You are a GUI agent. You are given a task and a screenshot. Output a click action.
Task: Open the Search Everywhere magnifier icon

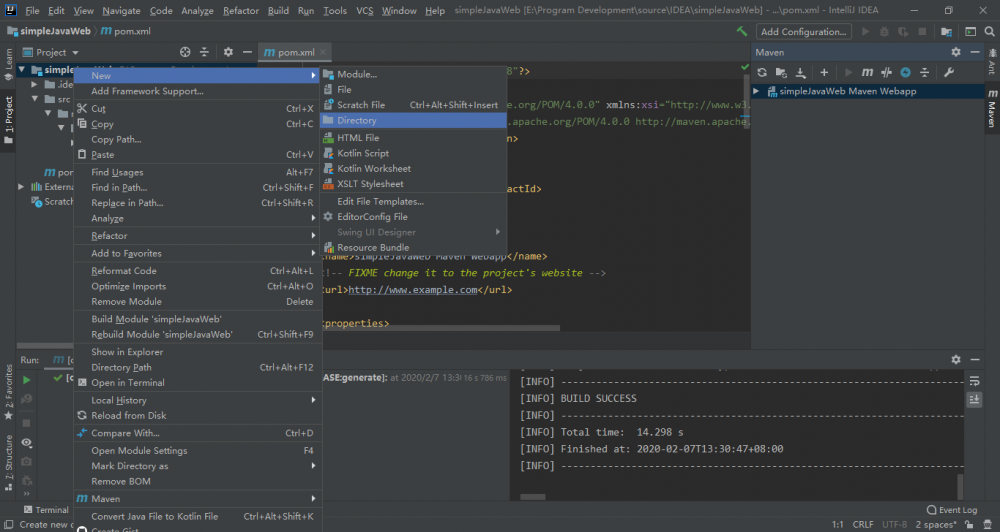click(x=989, y=31)
